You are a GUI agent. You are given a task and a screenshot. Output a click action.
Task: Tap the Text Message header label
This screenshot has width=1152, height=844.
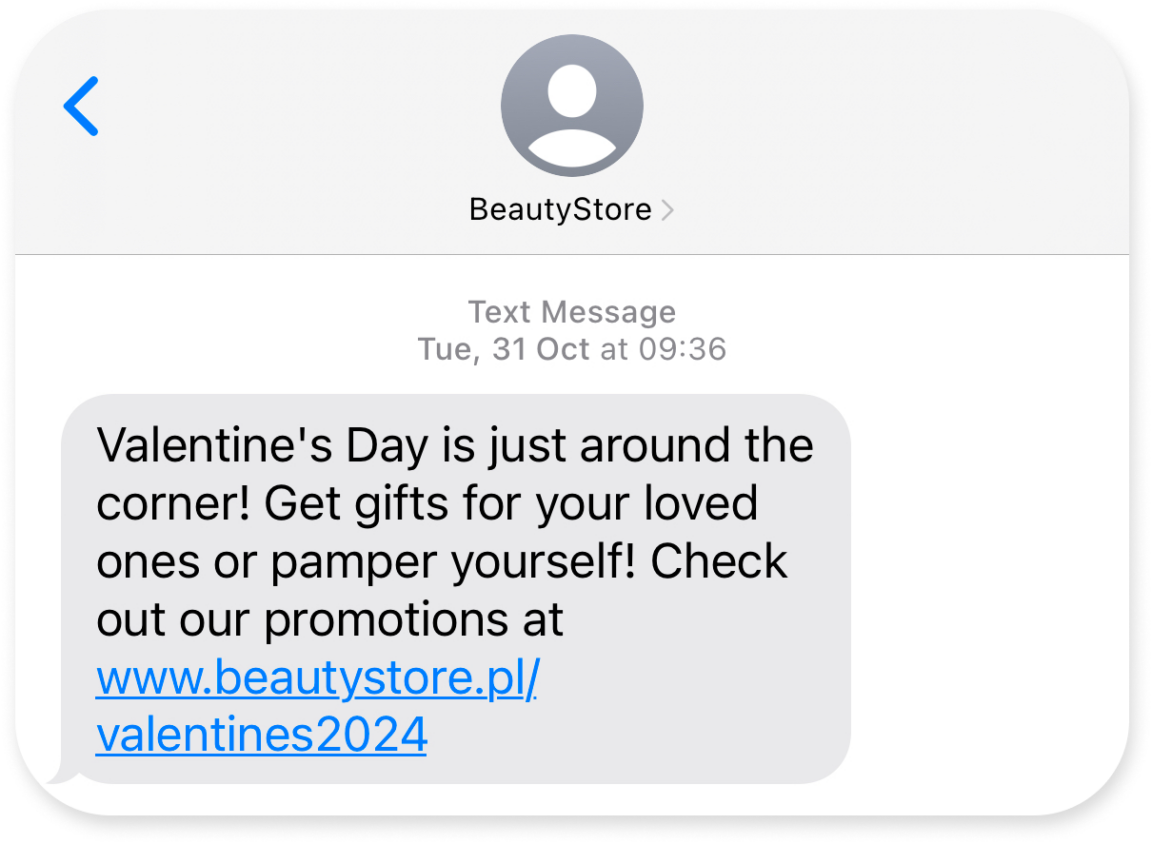pos(571,312)
